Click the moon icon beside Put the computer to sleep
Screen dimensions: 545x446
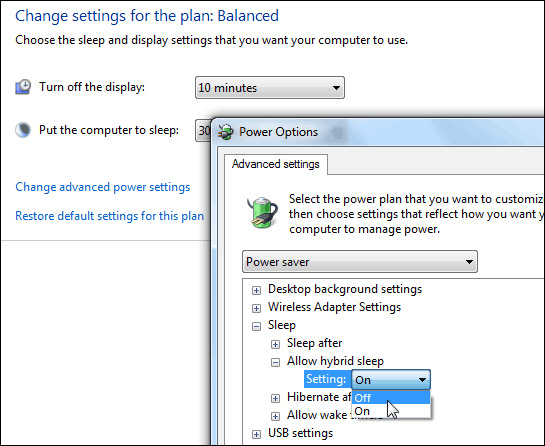tap(23, 130)
